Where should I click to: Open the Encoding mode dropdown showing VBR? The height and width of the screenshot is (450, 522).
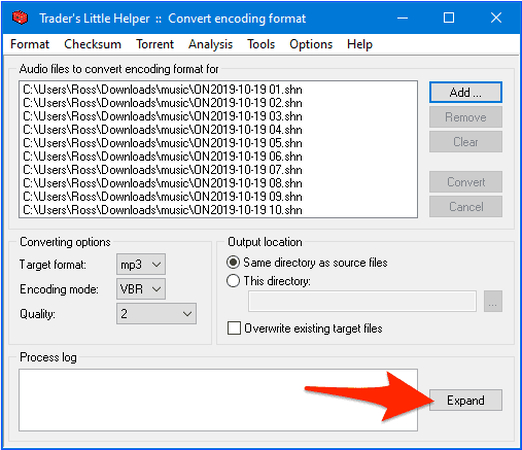(141, 289)
